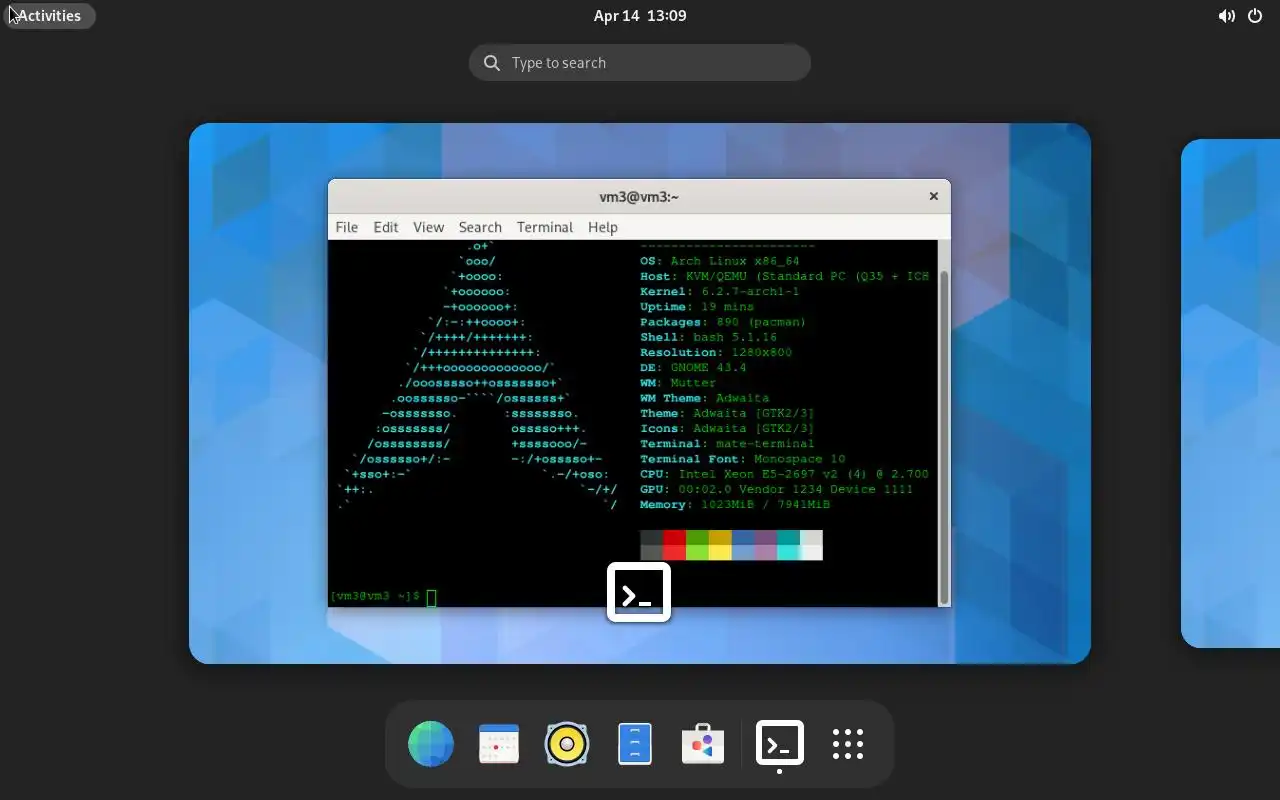
Task: Click the "Resolution: 1280x800" line
Action: coord(716,352)
